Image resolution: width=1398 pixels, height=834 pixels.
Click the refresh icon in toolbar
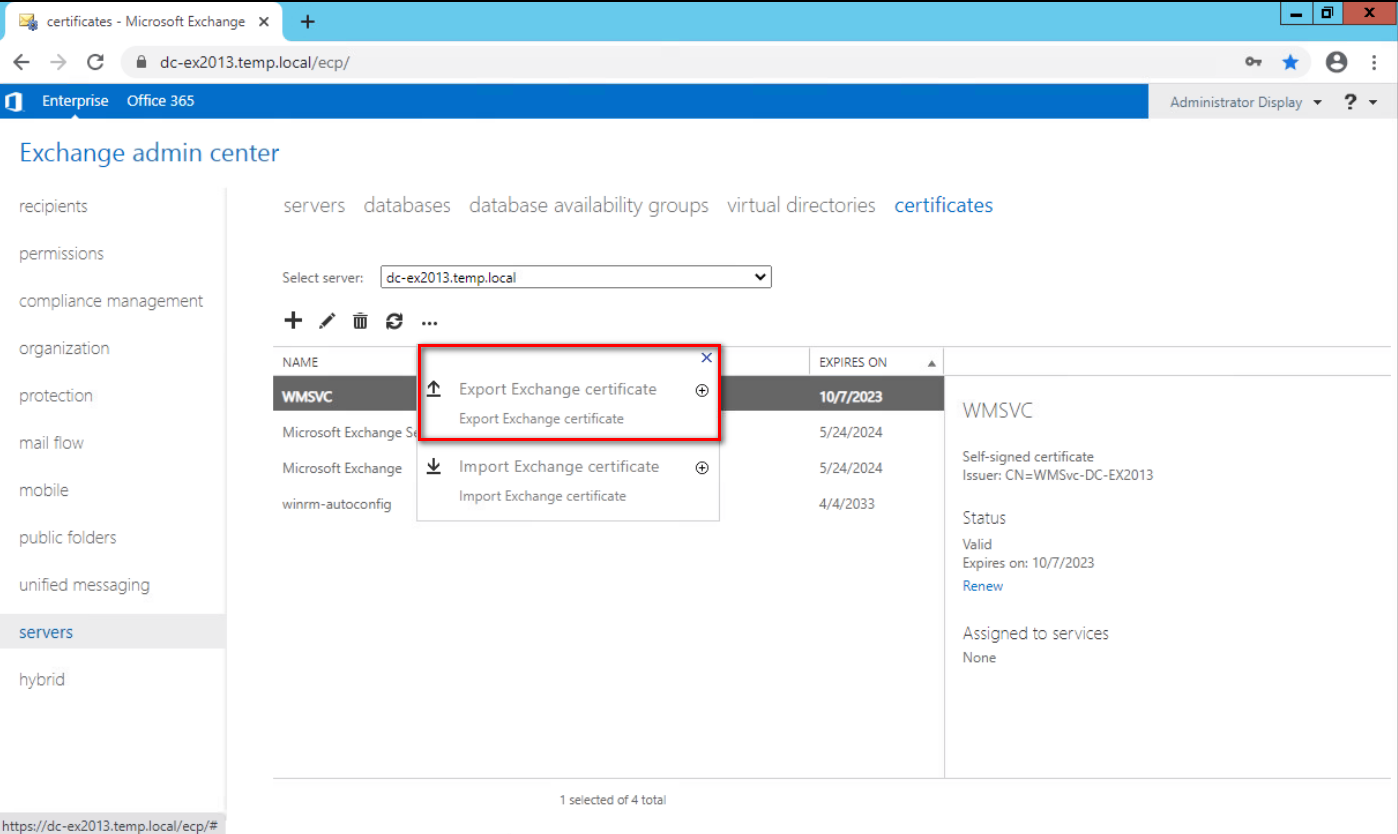point(394,321)
